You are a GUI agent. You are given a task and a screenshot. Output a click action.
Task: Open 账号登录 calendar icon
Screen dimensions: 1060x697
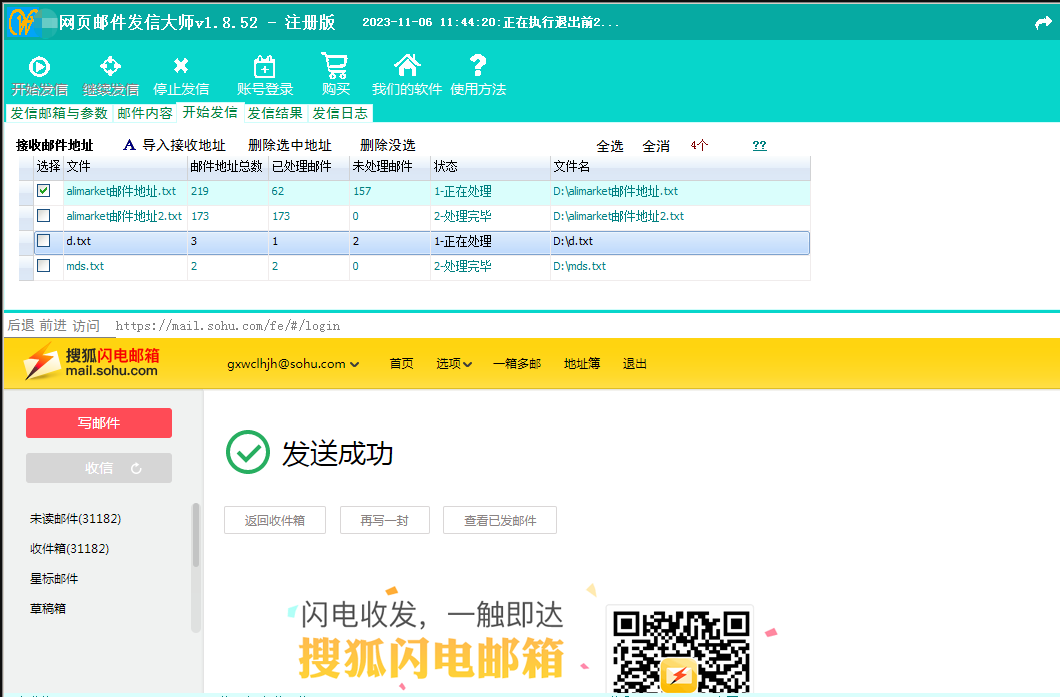(x=264, y=67)
